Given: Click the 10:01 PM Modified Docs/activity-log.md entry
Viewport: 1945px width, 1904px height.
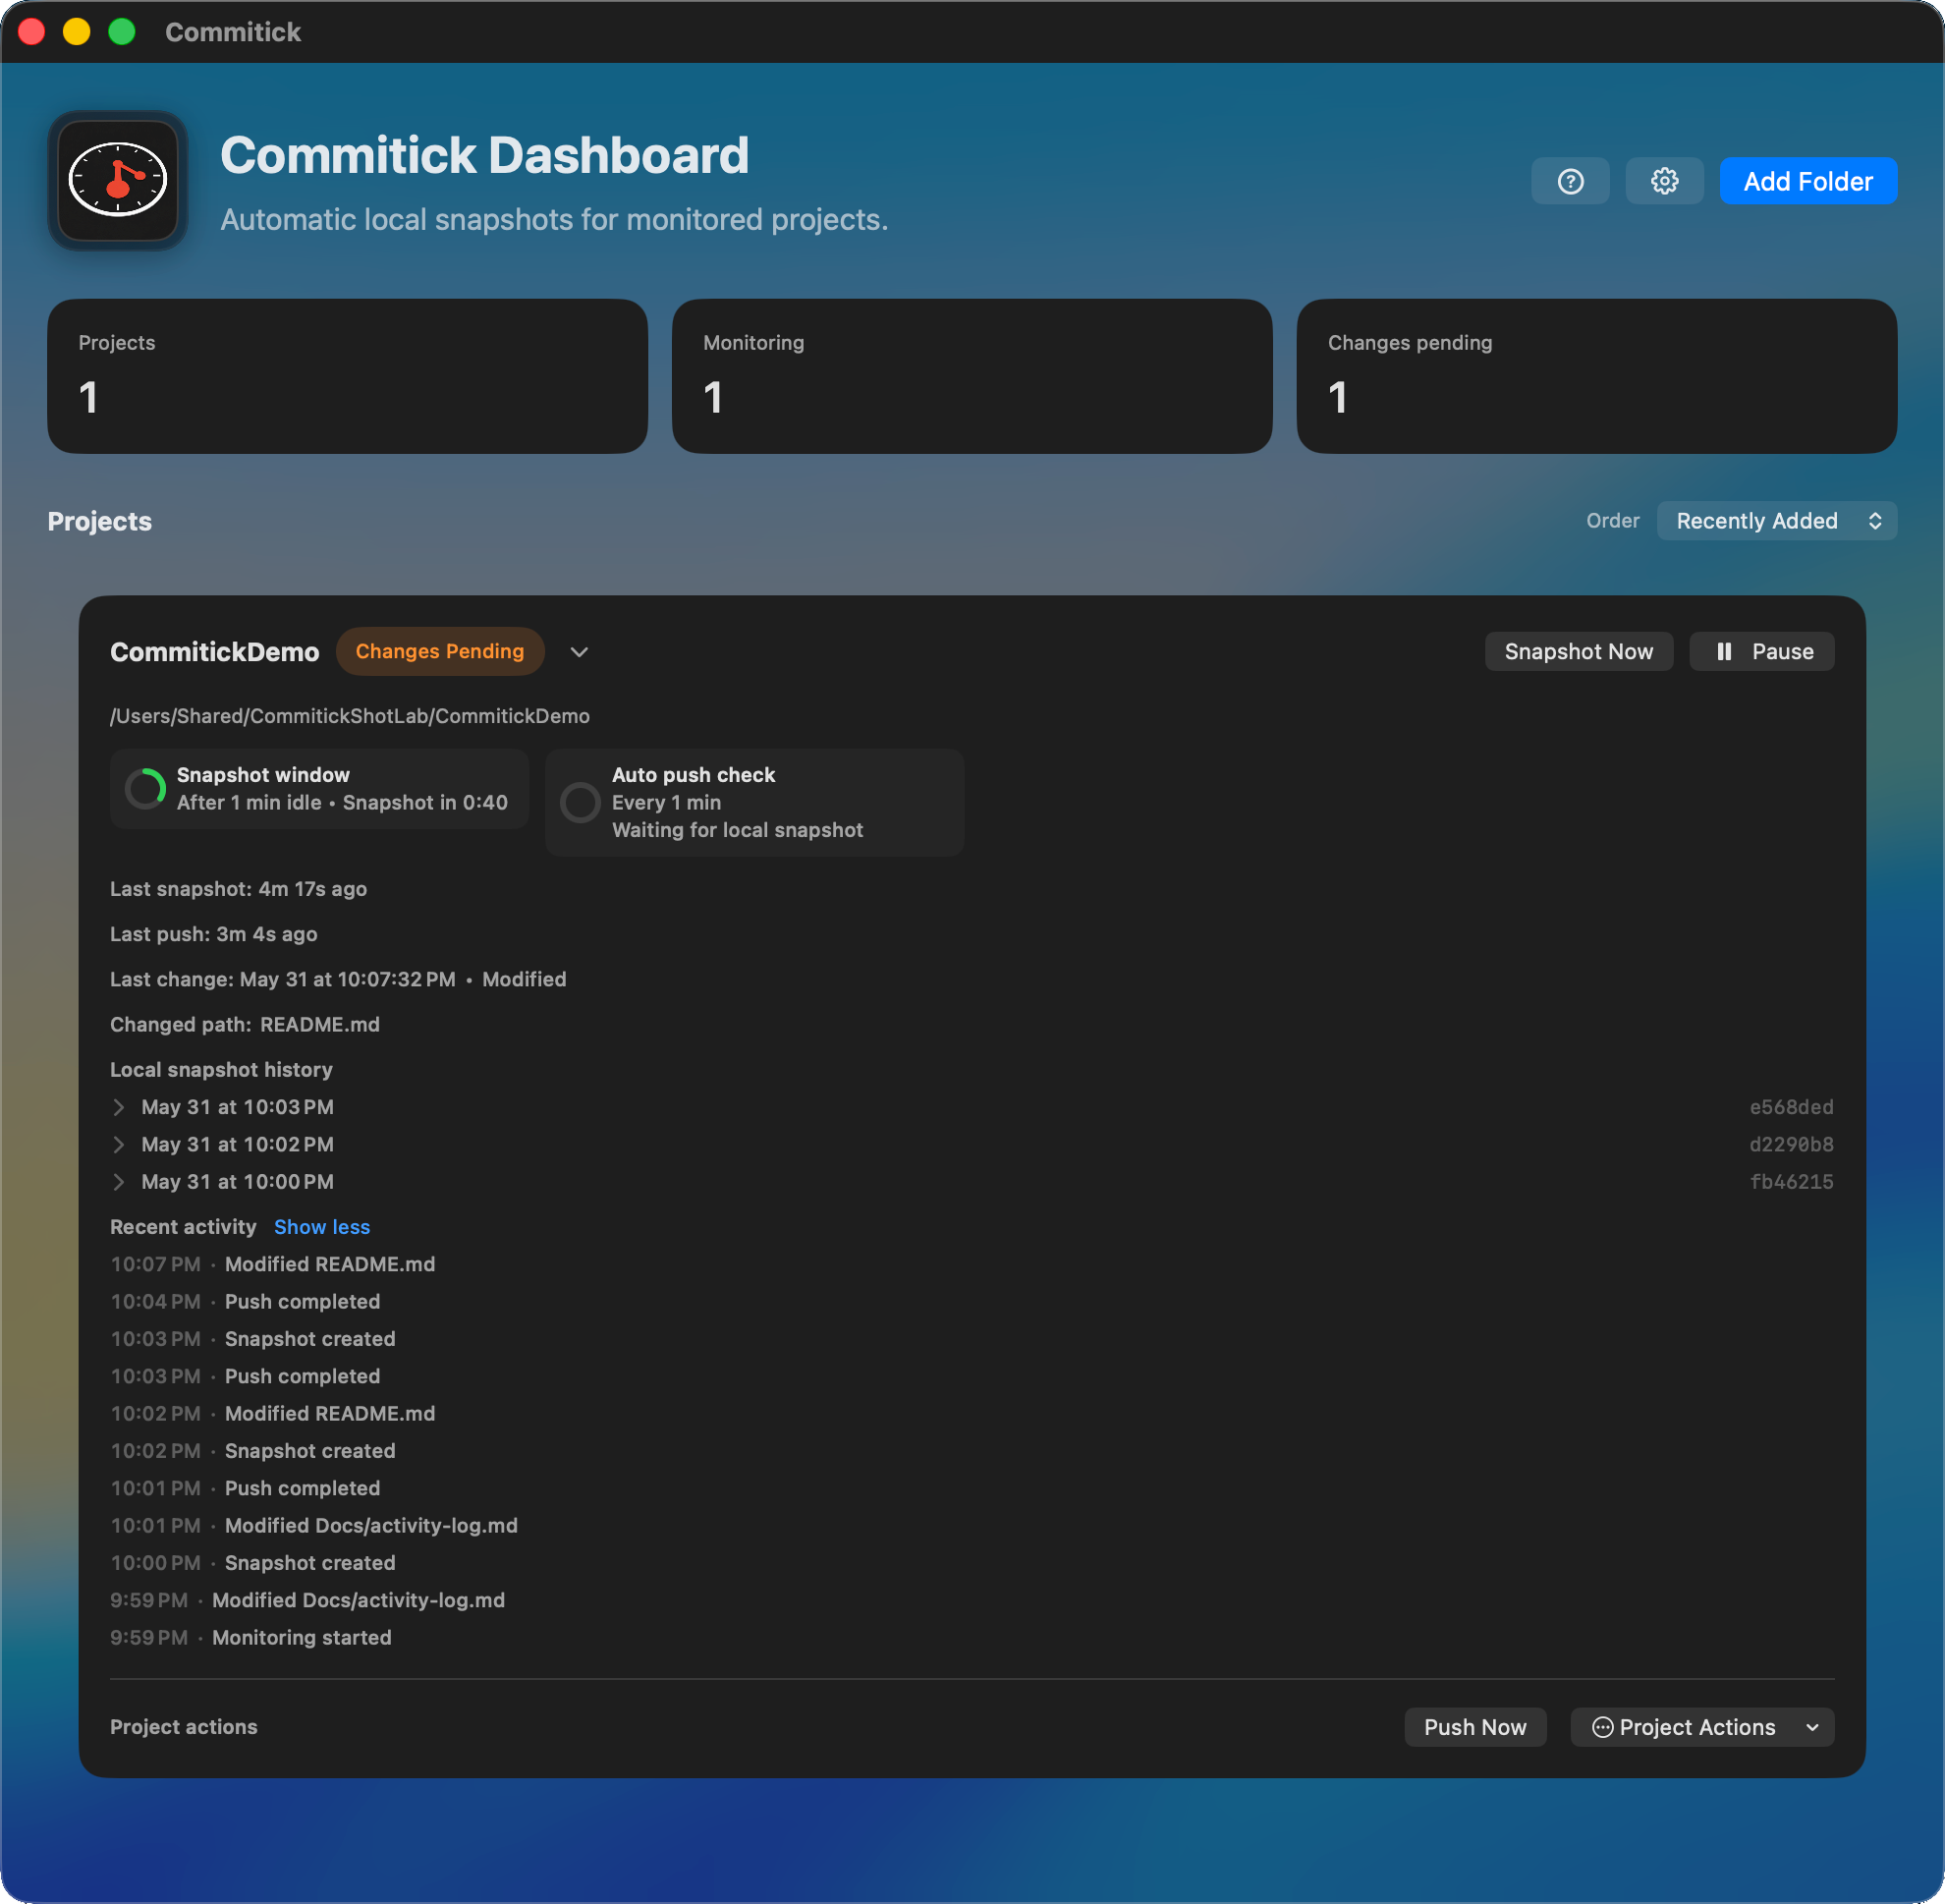Looking at the screenshot, I should click(314, 1525).
